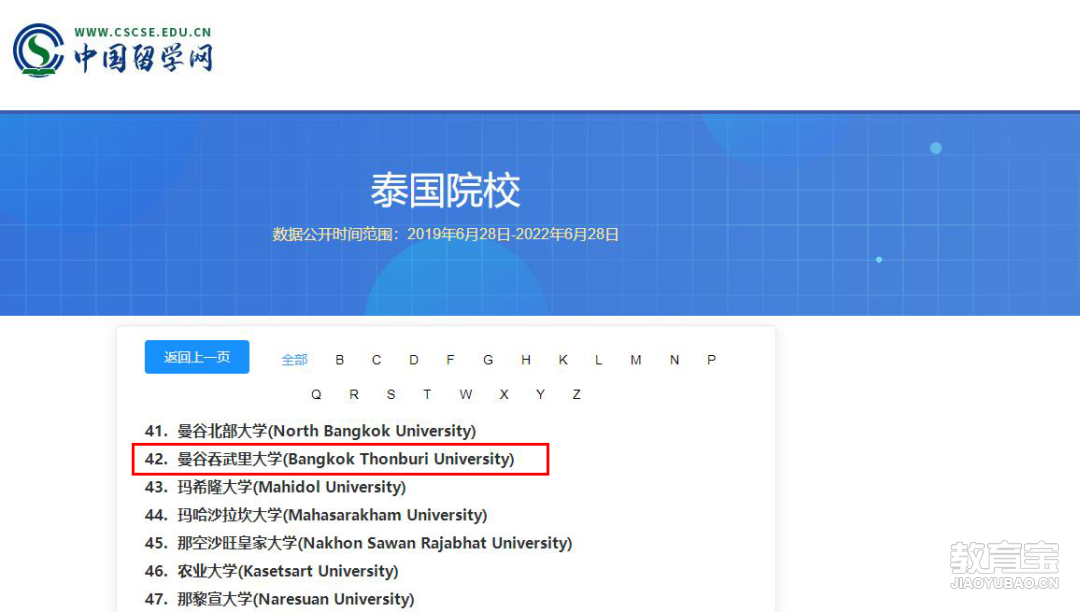Filter universities by letter M
1080x612 pixels.
(636, 359)
